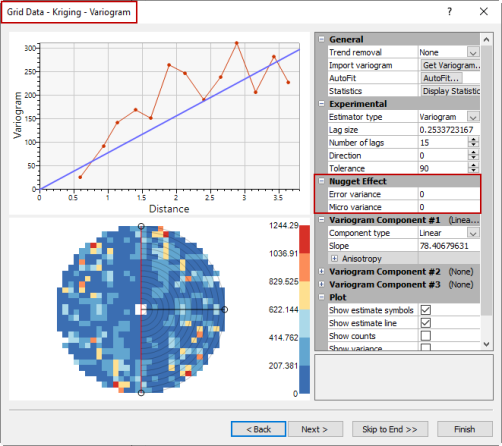Click the Get Variogram button
The image size is (502, 446).
click(x=450, y=65)
